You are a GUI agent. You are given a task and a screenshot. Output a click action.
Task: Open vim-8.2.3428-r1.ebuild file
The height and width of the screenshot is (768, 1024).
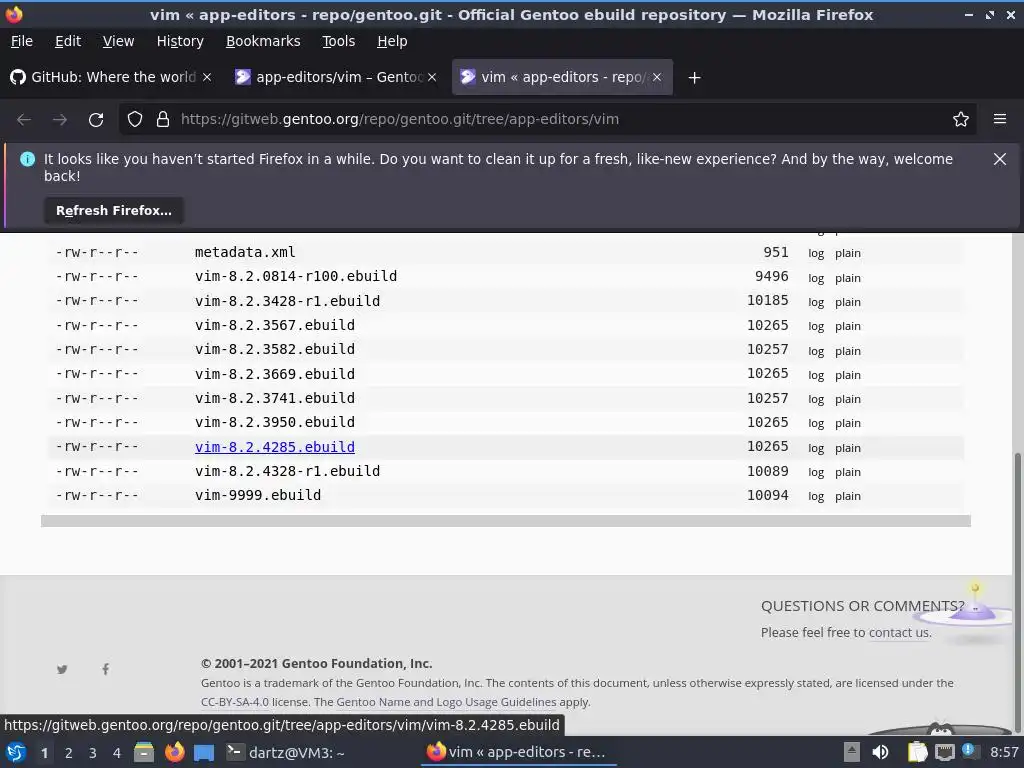tap(287, 301)
